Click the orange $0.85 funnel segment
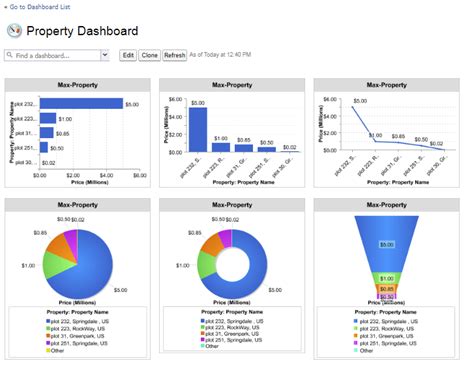This screenshot has height=376, width=474. (x=387, y=289)
